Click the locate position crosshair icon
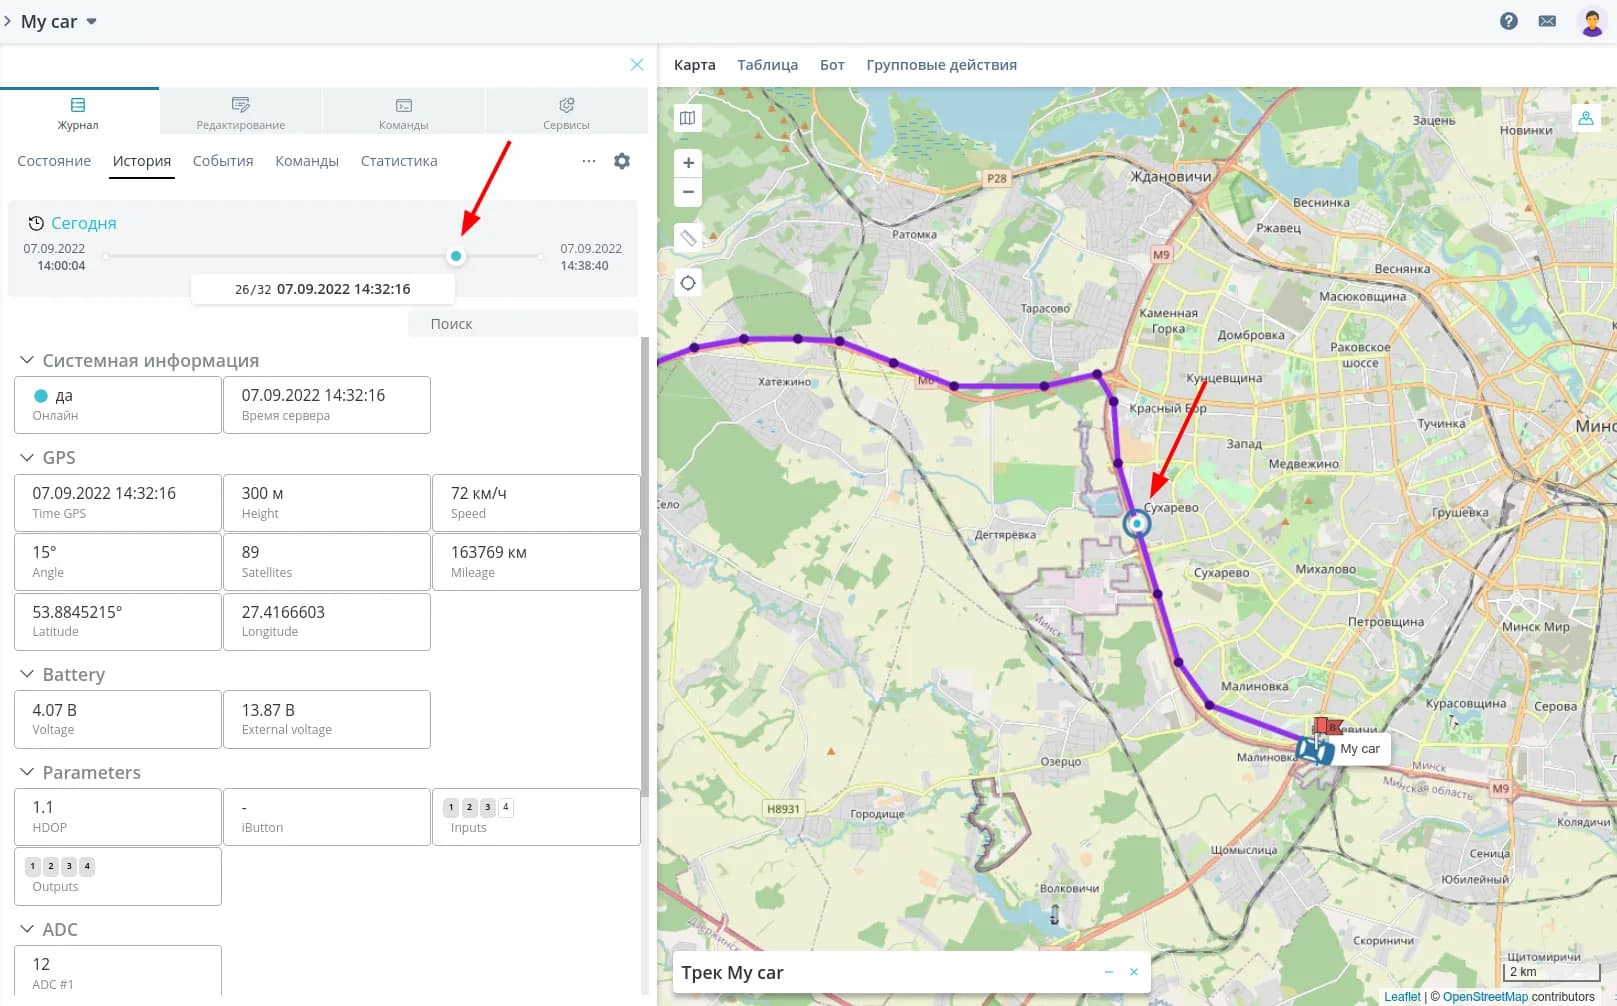The height and width of the screenshot is (1006, 1617). 688,283
